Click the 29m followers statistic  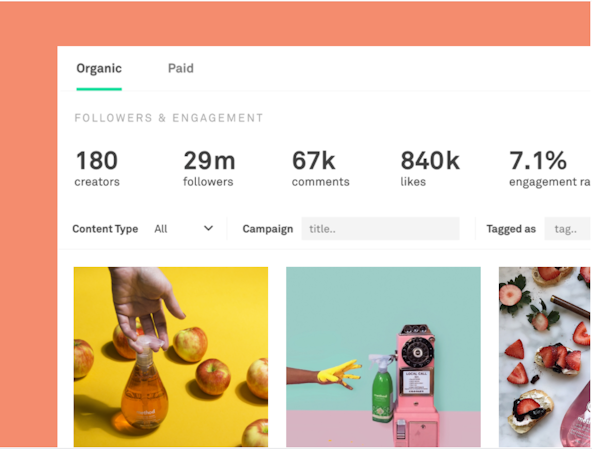[x=209, y=168]
